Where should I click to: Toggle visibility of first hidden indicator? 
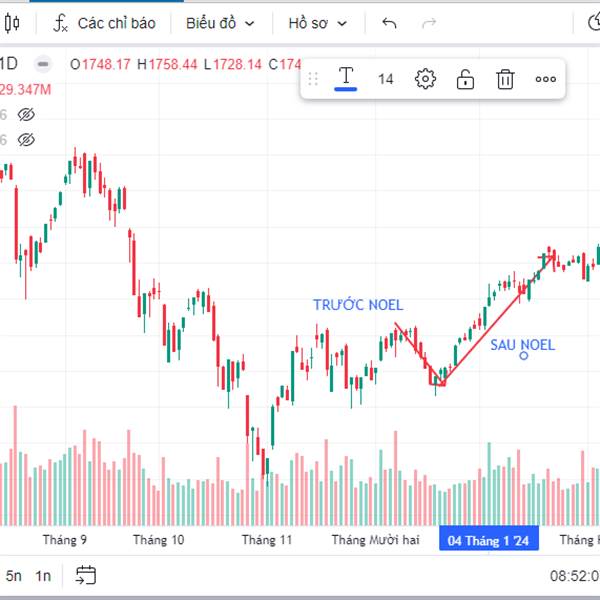pyautogui.click(x=26, y=115)
